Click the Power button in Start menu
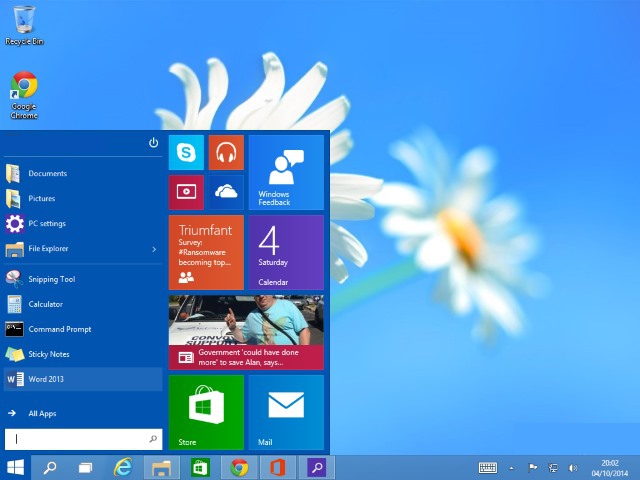This screenshot has width=640, height=480. pyautogui.click(x=153, y=143)
